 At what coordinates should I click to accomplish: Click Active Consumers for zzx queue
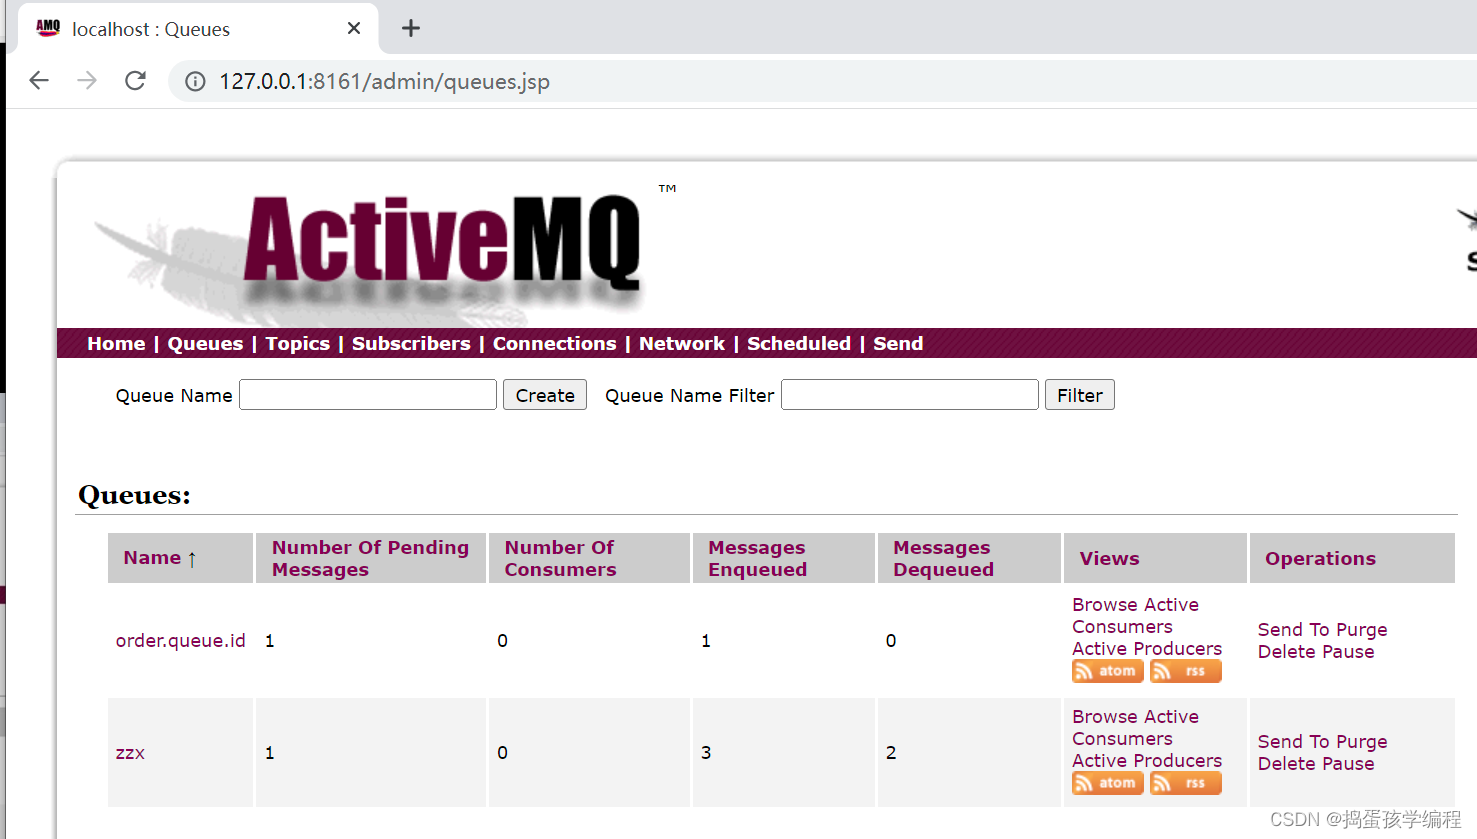tap(1135, 728)
